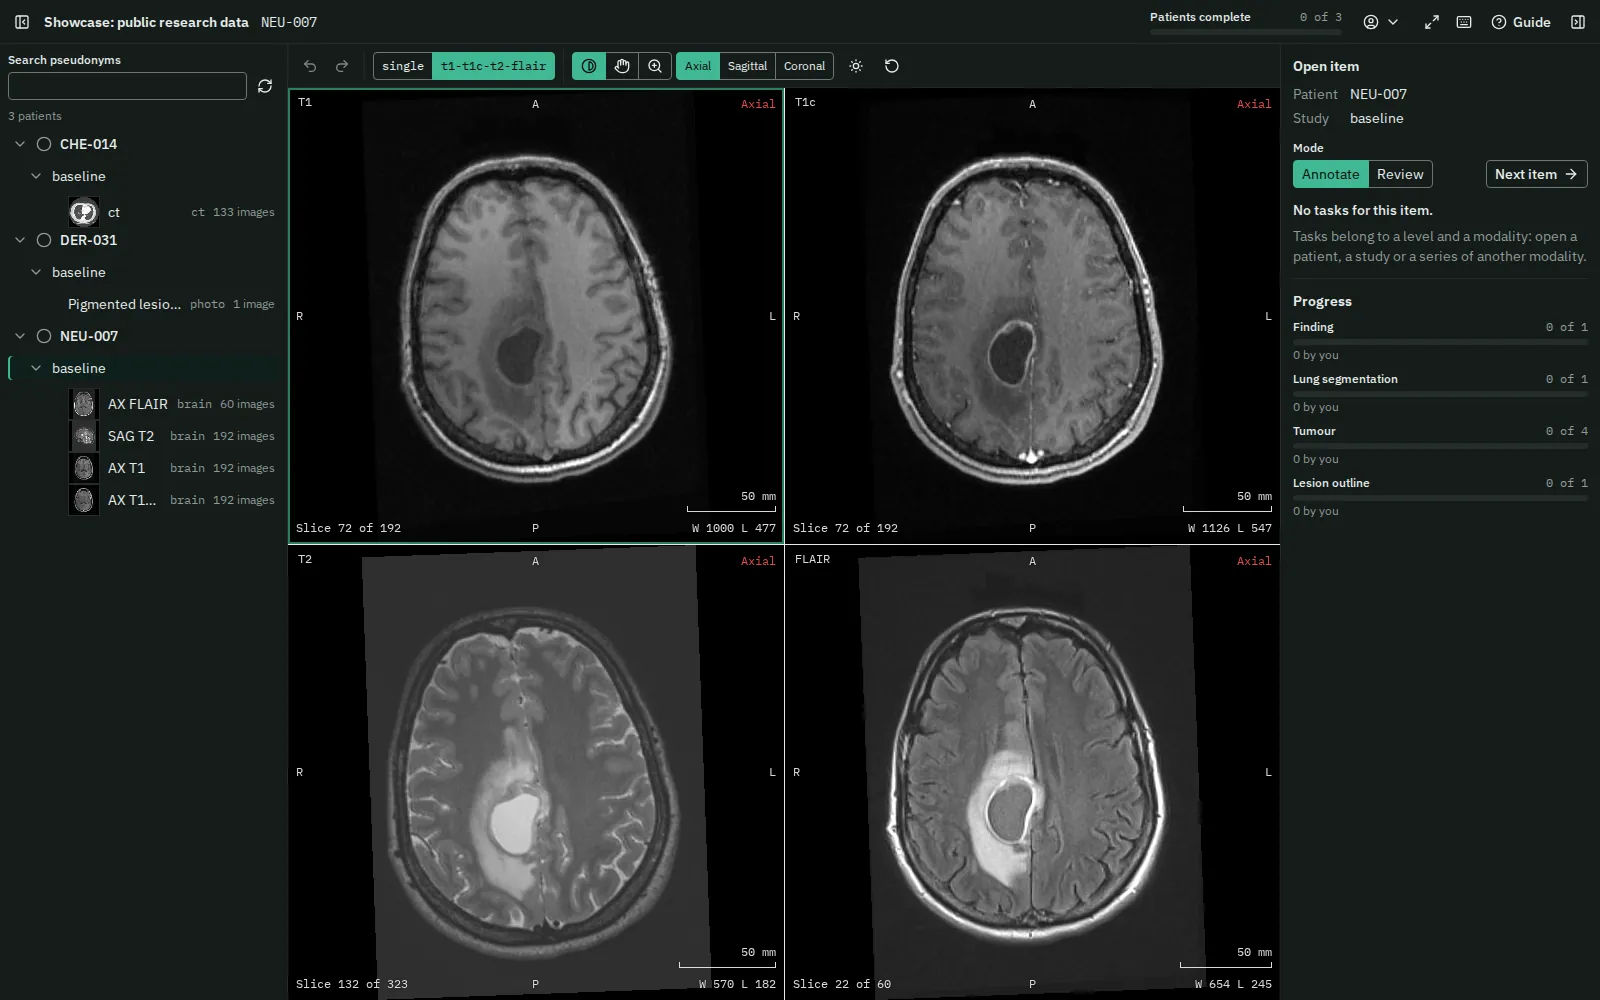The height and width of the screenshot is (1000, 1600).
Task: Switch layout to single view
Action: pos(403,66)
